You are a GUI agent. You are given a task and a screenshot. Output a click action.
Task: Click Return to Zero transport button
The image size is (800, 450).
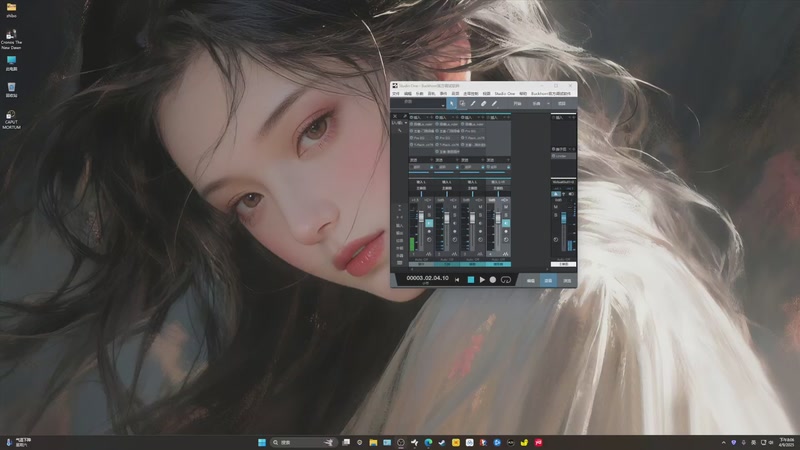[x=457, y=280]
